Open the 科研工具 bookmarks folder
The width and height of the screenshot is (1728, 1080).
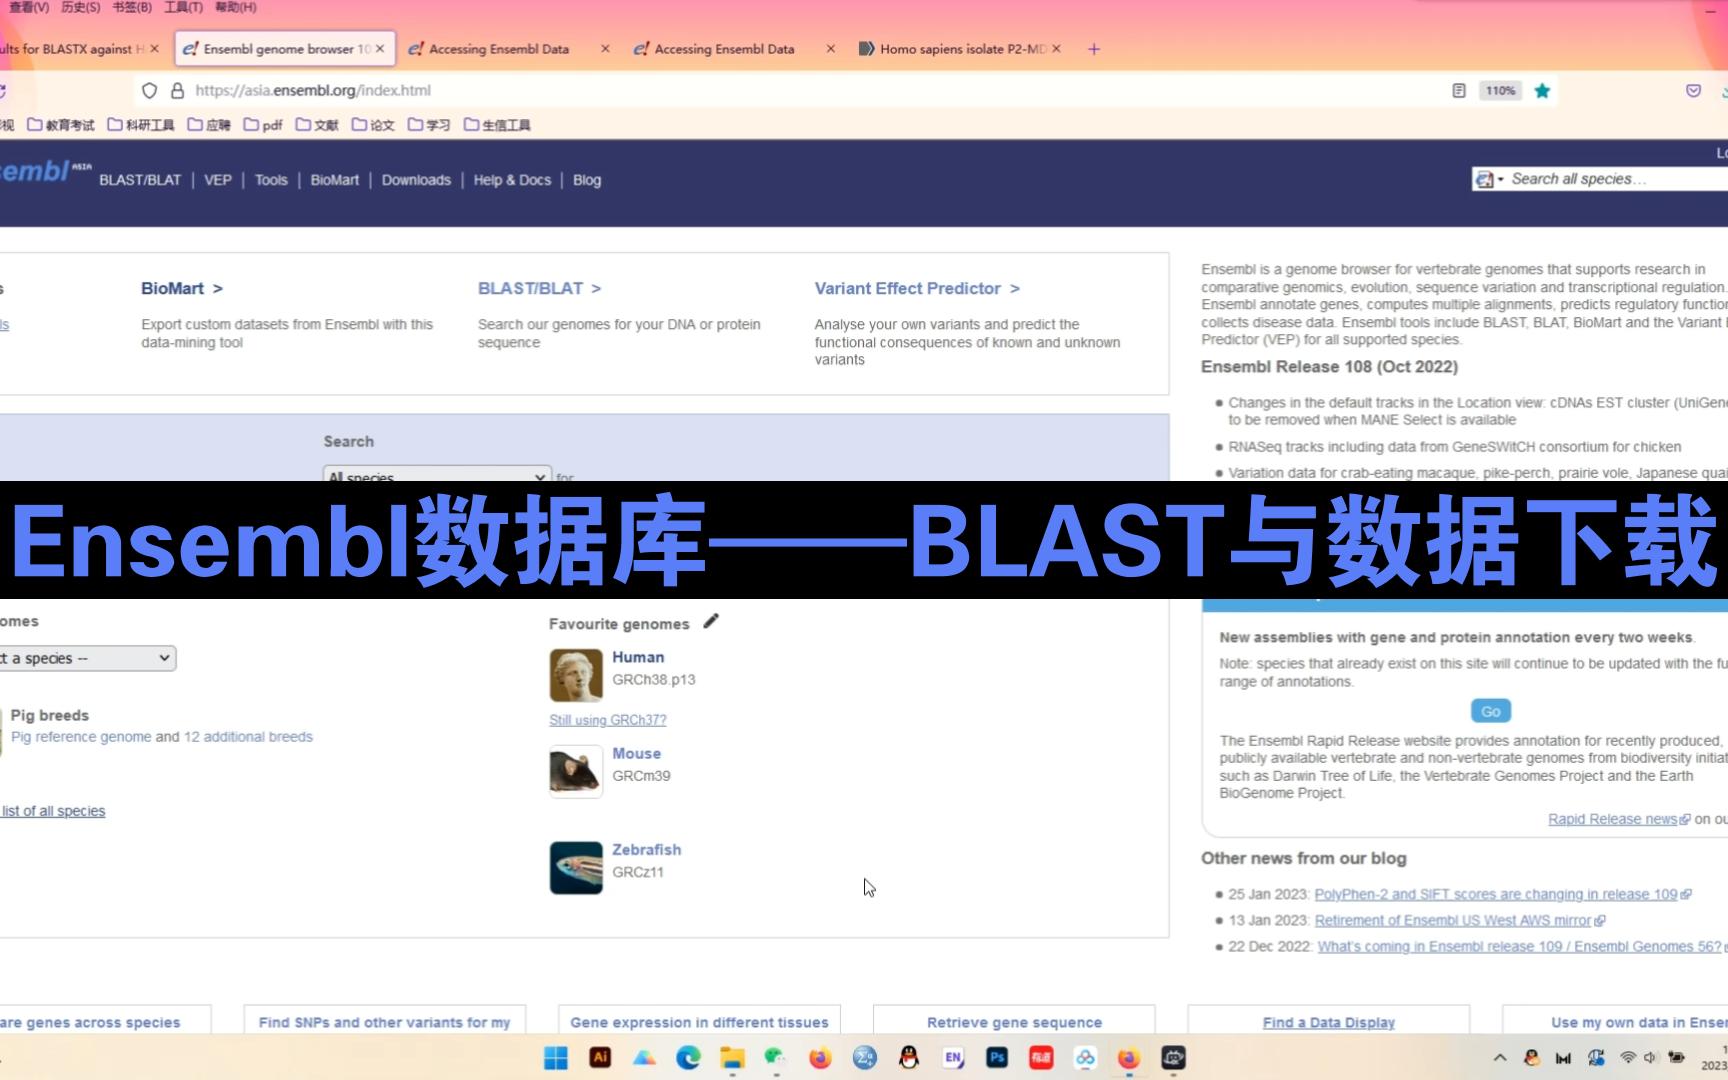click(x=141, y=125)
